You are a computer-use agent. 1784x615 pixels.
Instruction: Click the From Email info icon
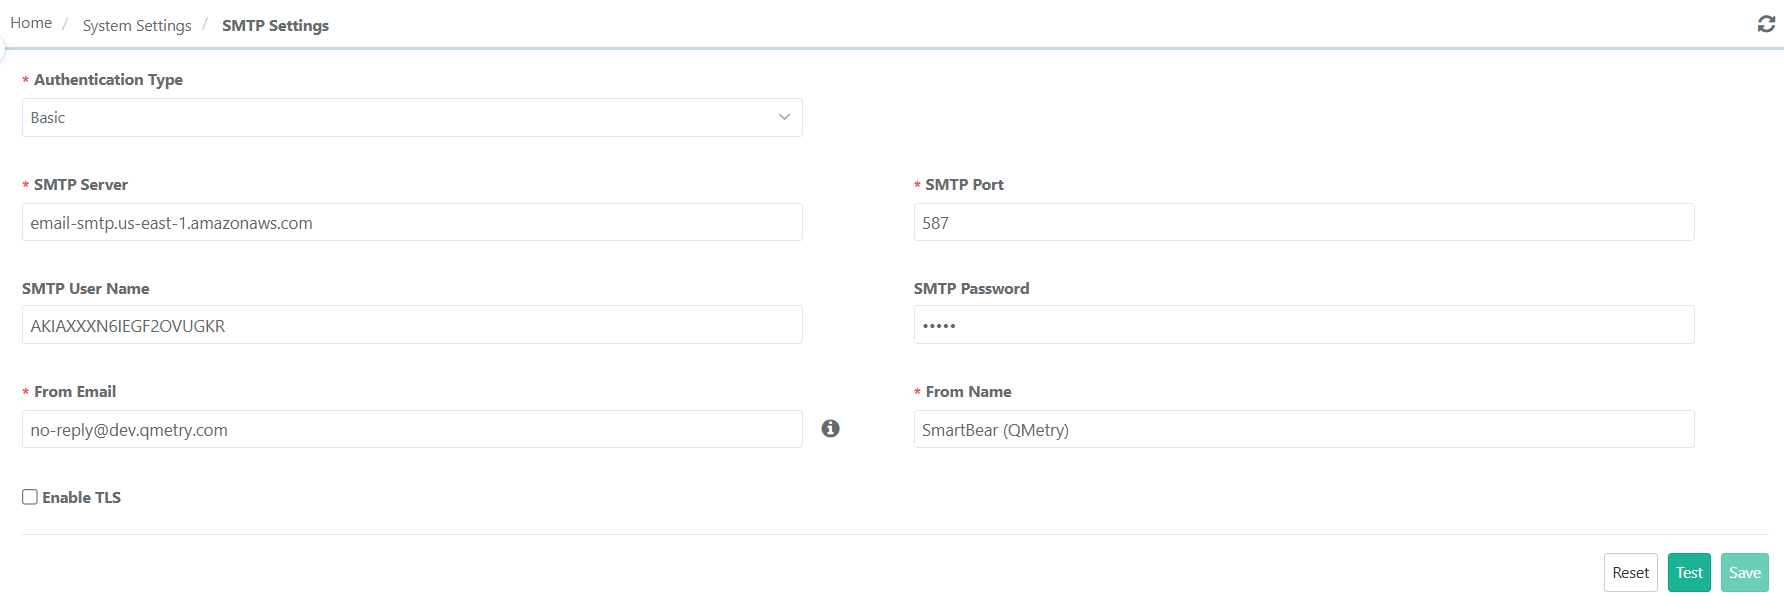pos(830,428)
